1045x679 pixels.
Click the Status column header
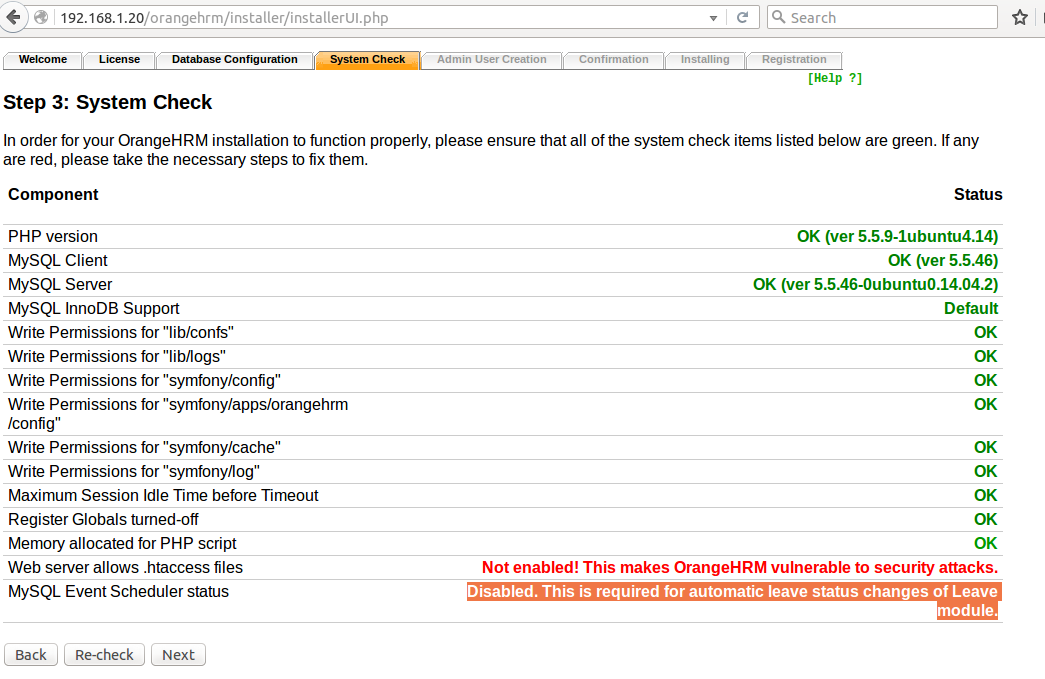(978, 195)
